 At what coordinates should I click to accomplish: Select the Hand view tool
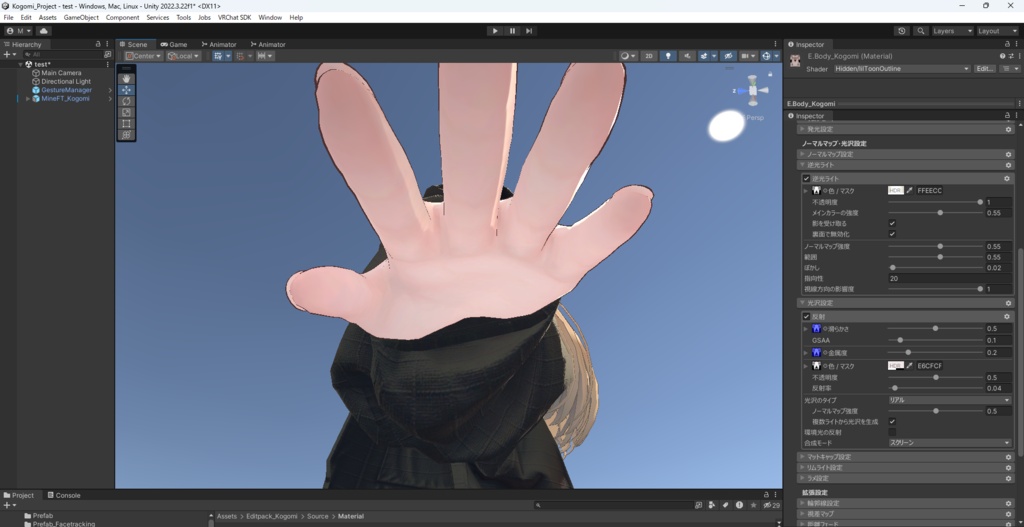tap(126, 78)
